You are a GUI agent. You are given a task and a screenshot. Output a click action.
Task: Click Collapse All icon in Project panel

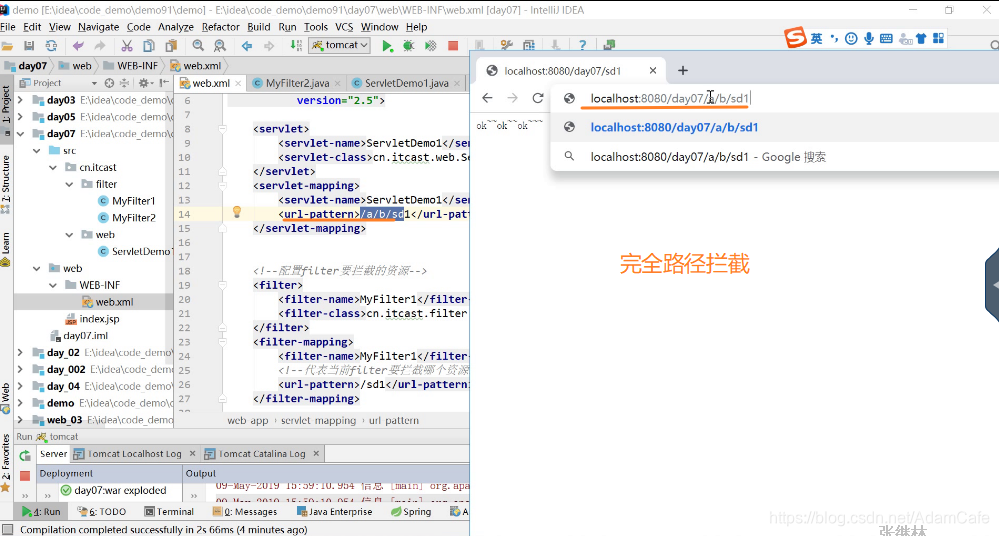click(x=124, y=83)
